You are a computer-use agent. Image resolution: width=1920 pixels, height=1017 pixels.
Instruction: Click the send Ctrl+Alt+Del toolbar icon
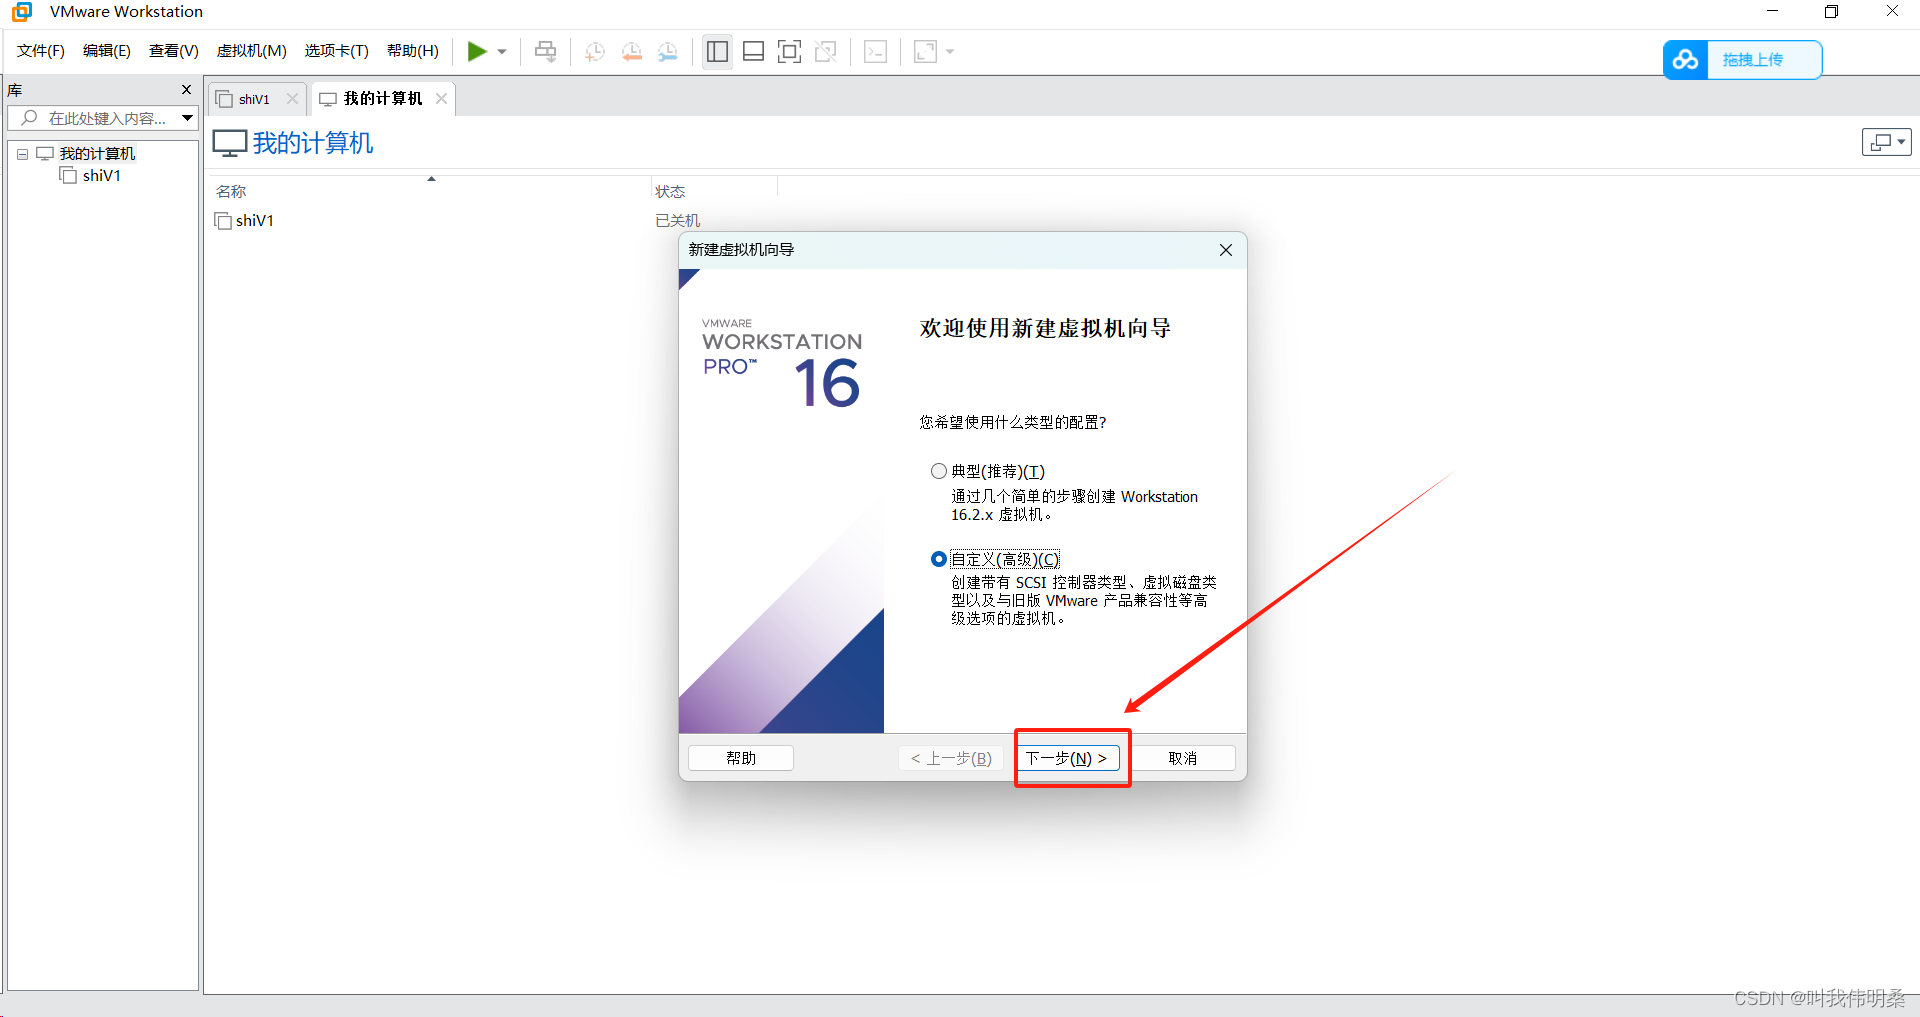click(x=545, y=51)
